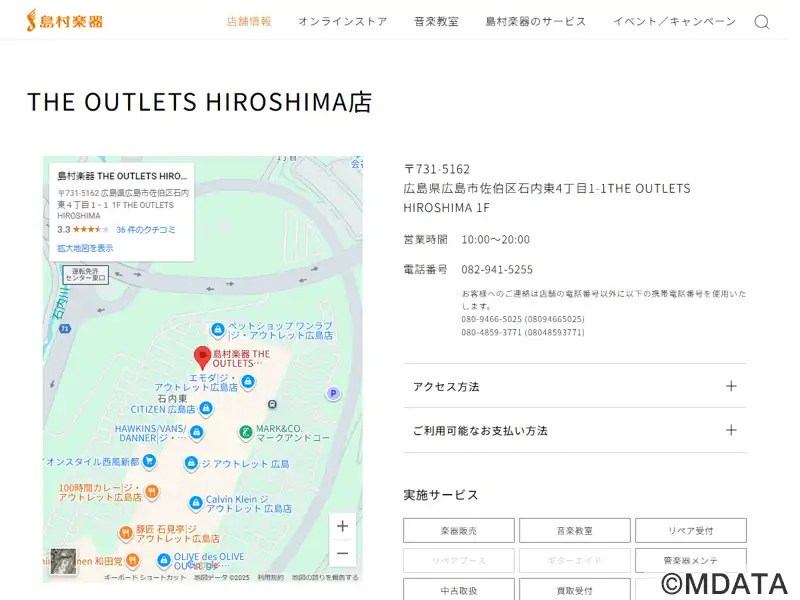This screenshot has width=800, height=600.
Task: Click the リペアブース service button
Action: tap(459, 560)
